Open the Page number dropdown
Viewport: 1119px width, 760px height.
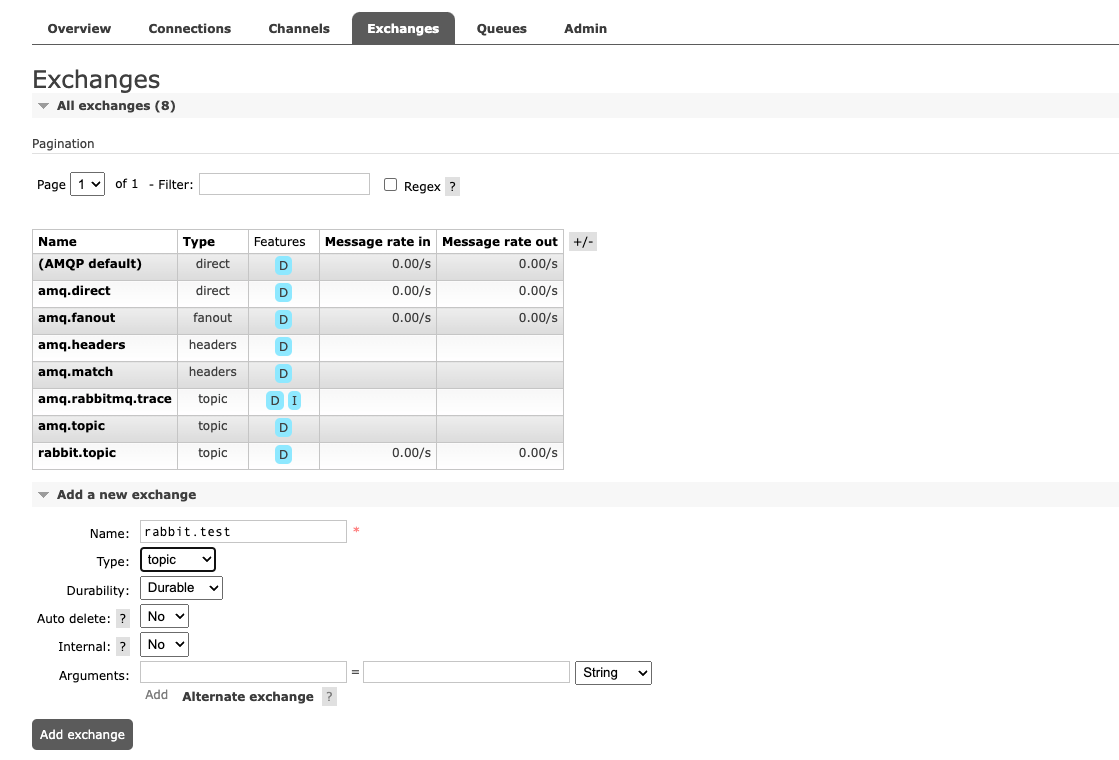click(87, 184)
